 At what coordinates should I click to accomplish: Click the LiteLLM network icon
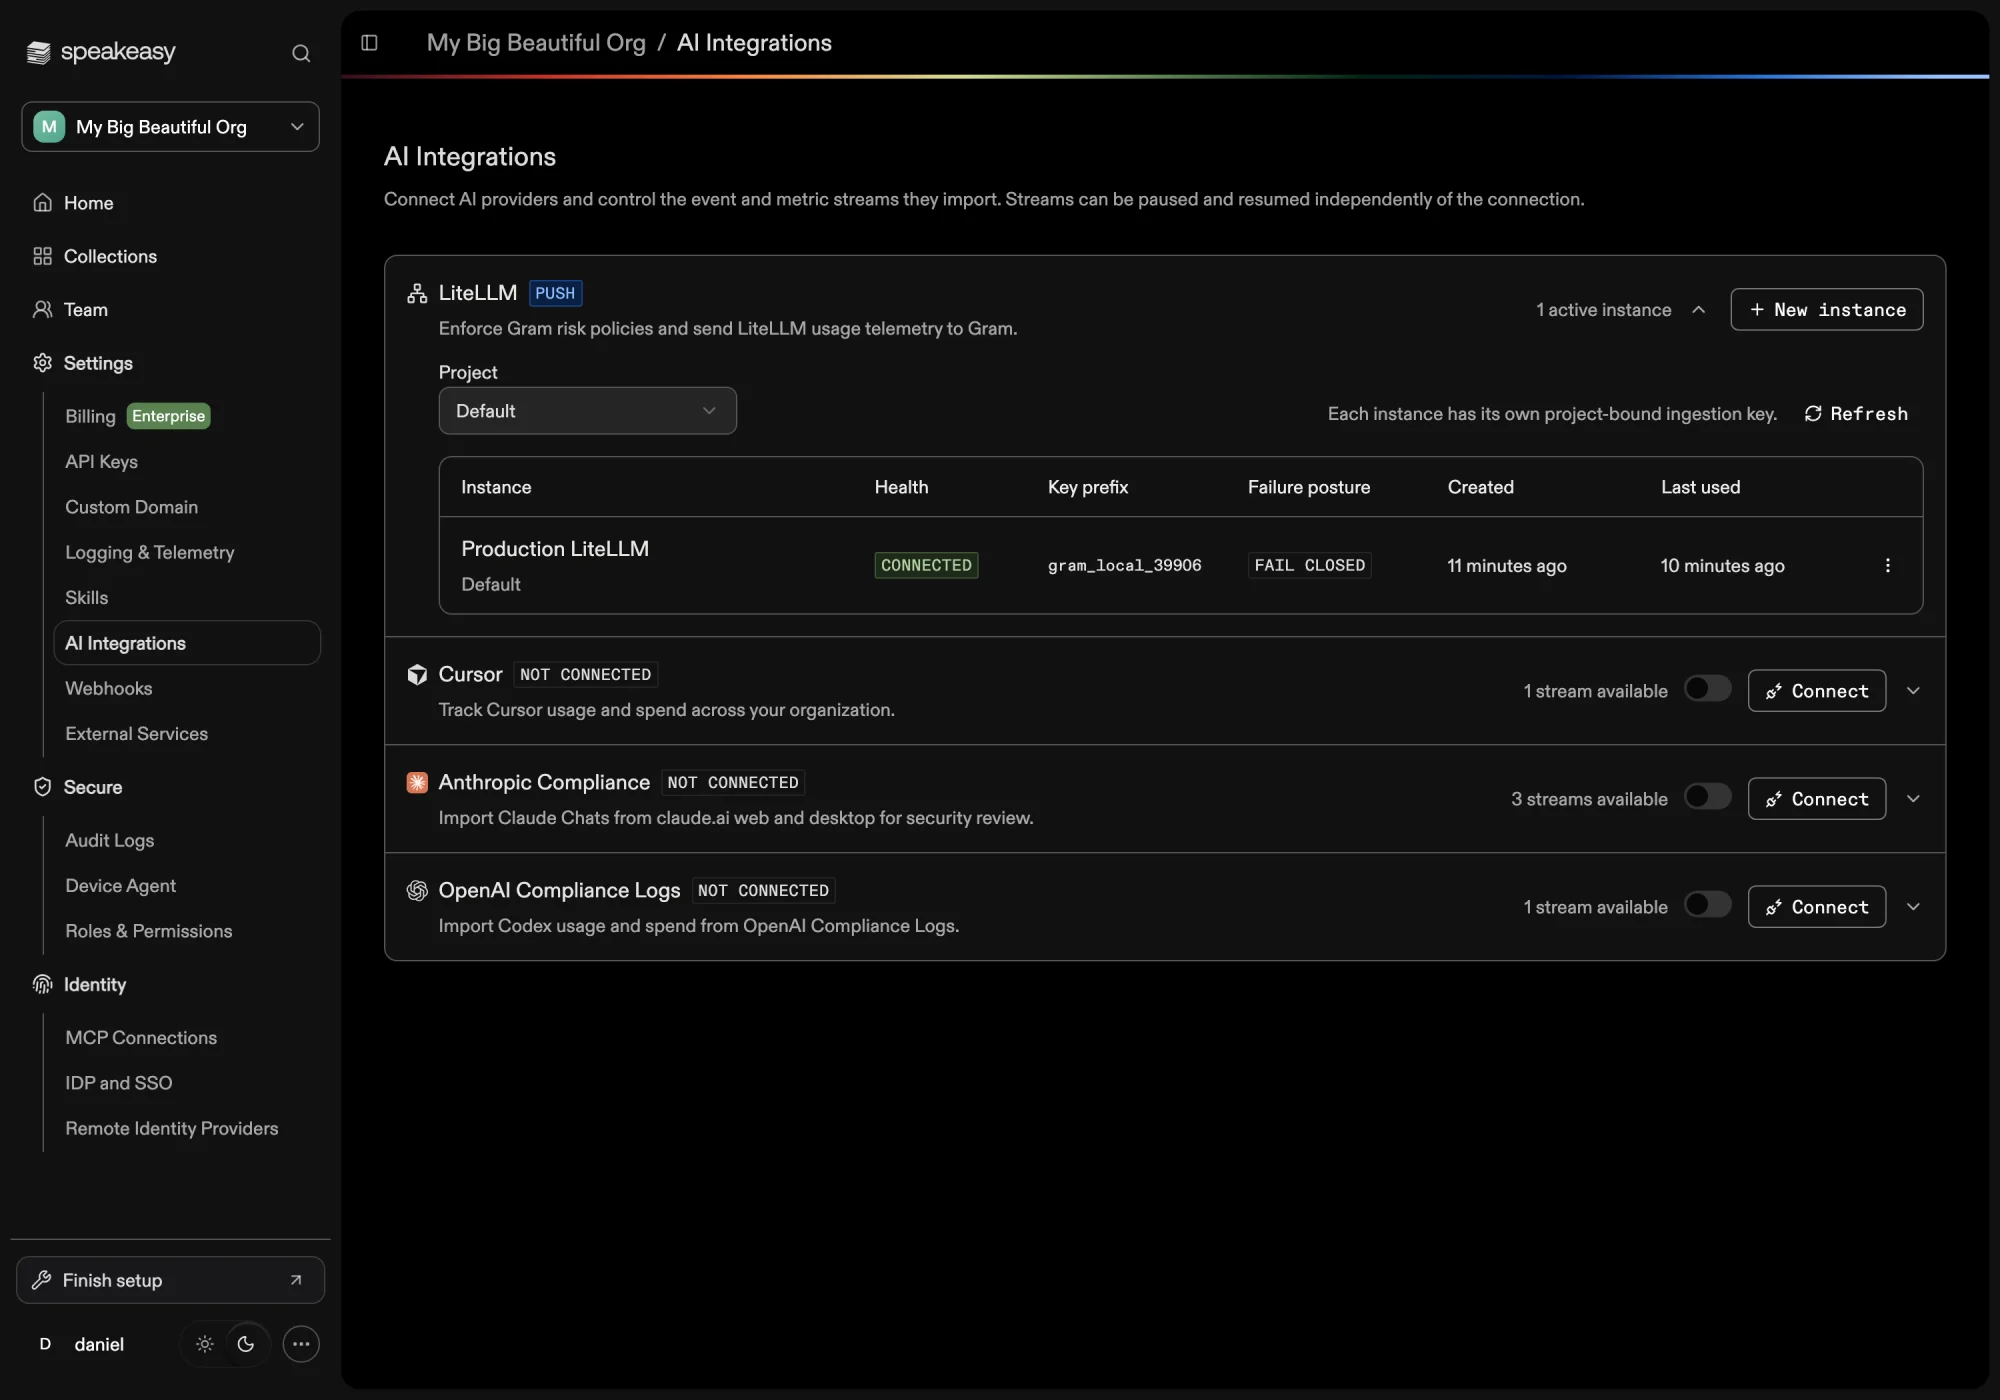[417, 293]
